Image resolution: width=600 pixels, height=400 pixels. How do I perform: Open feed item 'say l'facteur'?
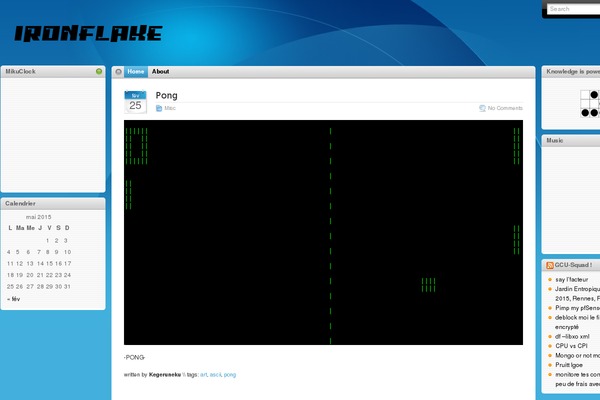pyautogui.click(x=572, y=279)
